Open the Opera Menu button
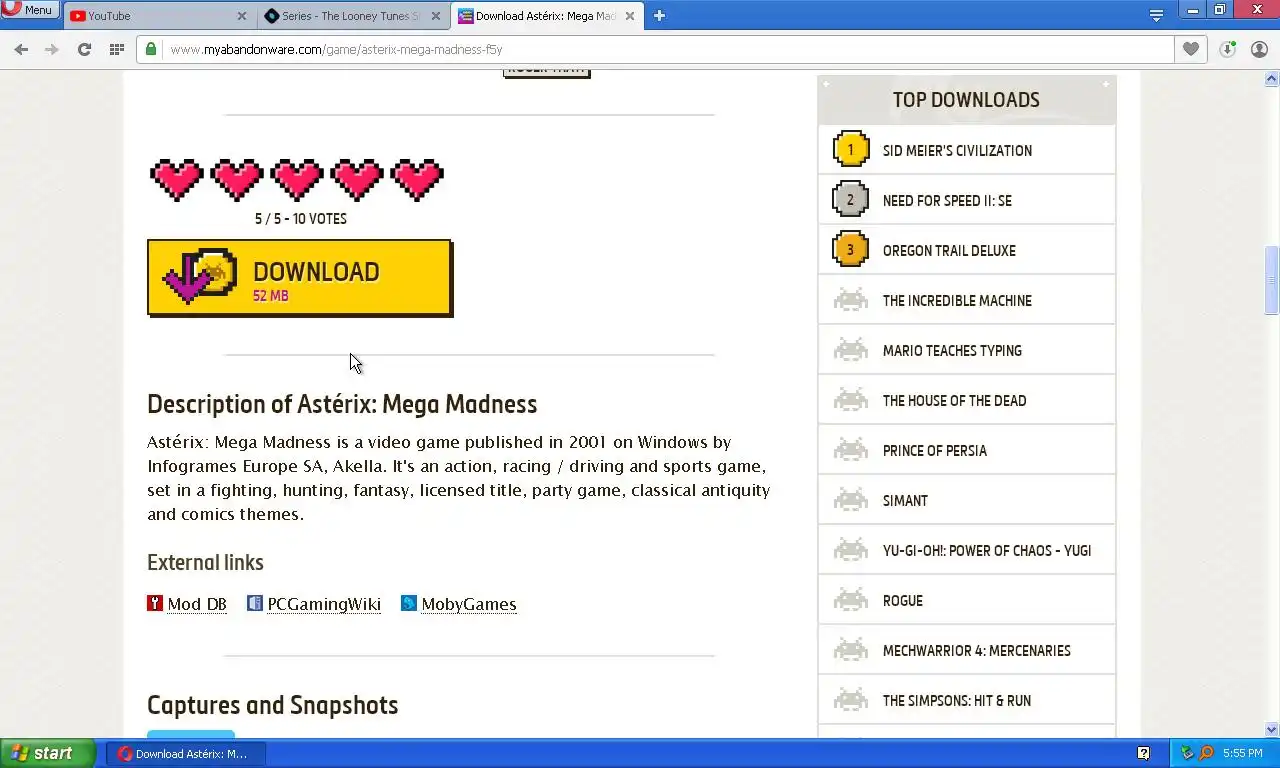 [29, 9]
